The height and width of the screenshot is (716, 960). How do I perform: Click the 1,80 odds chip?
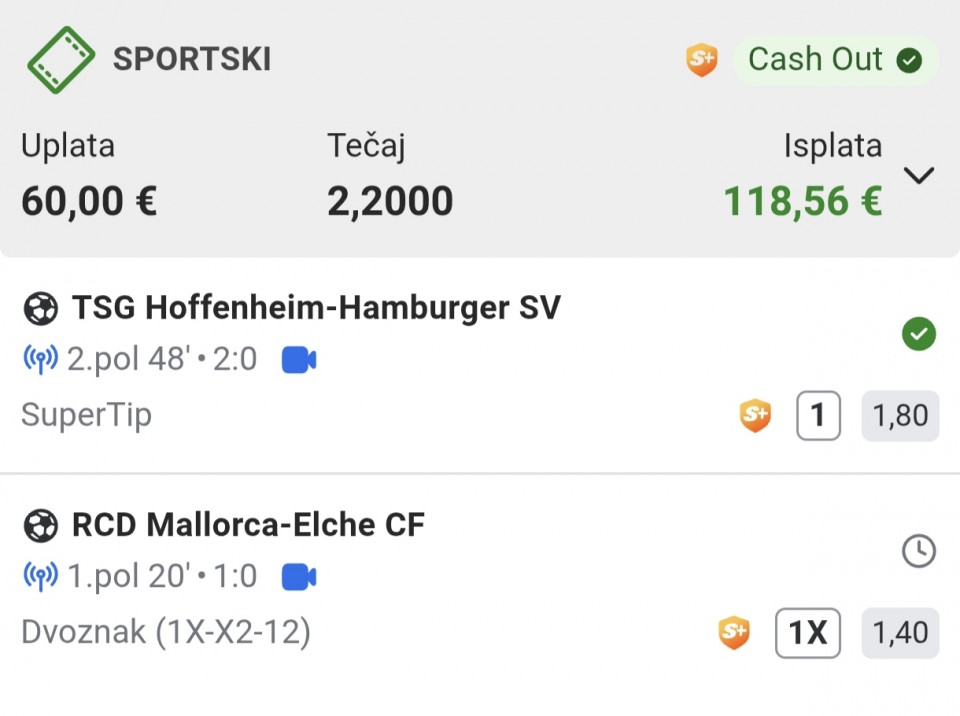900,415
